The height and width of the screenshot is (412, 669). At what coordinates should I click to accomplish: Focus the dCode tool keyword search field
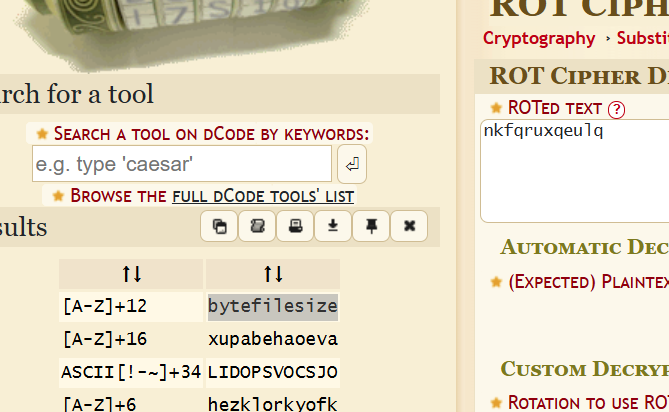coord(182,164)
